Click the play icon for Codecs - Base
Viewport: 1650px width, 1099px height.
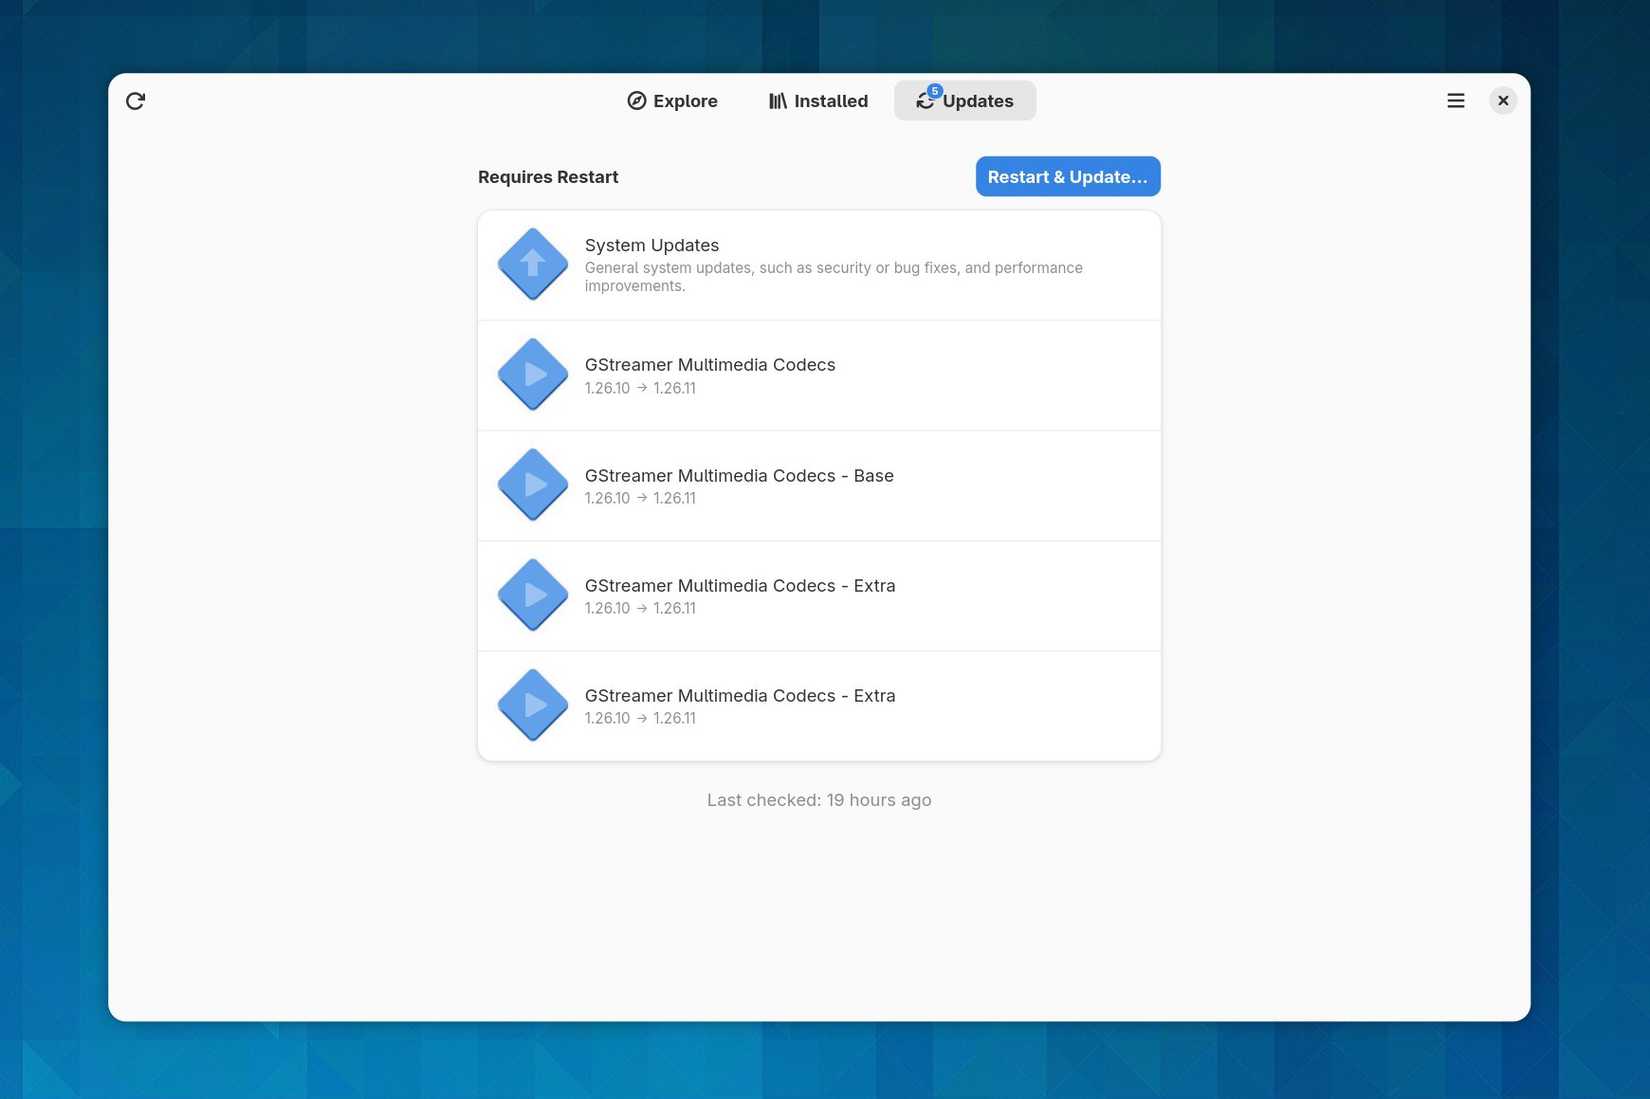click(x=532, y=485)
